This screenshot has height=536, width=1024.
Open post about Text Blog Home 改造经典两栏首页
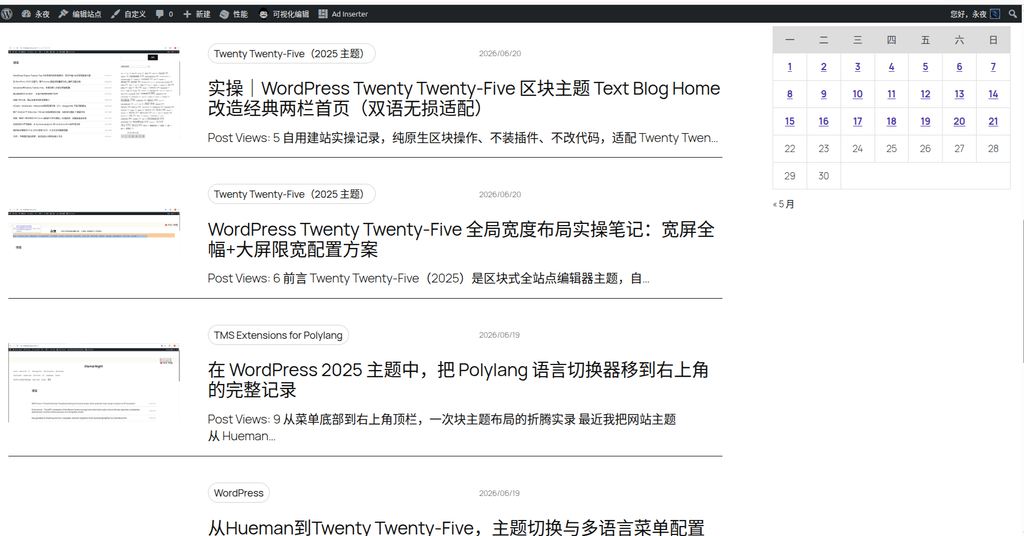[464, 98]
